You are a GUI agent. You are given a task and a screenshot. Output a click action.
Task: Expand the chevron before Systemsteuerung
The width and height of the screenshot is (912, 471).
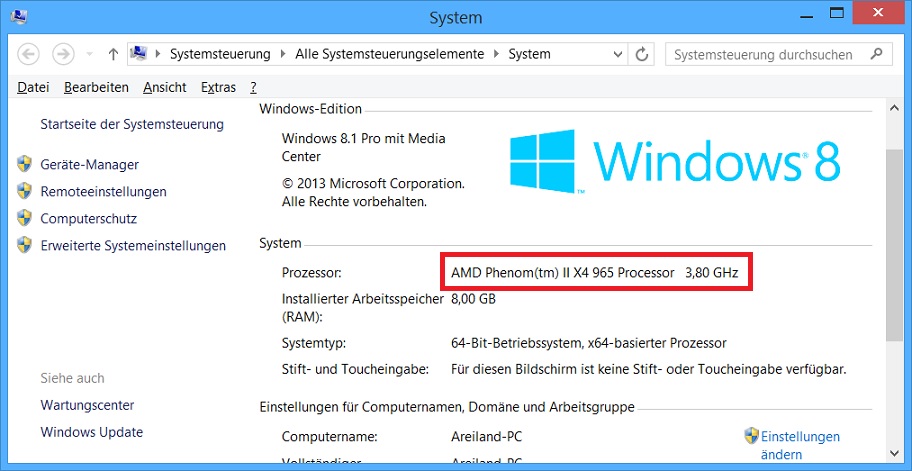click(x=158, y=55)
